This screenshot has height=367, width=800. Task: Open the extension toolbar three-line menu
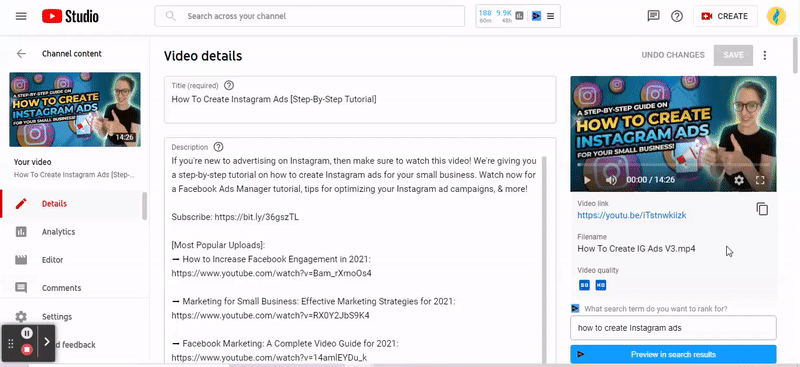tap(551, 16)
